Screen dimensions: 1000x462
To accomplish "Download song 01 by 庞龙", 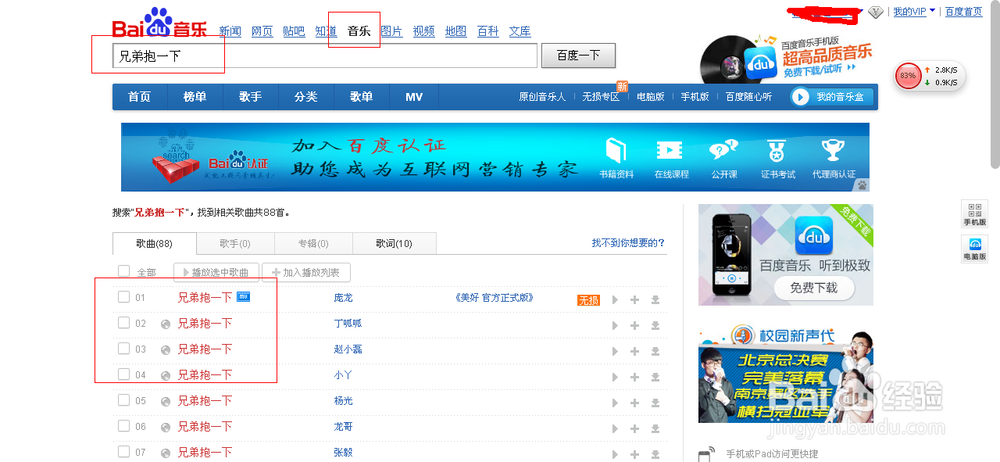I will point(654,300).
